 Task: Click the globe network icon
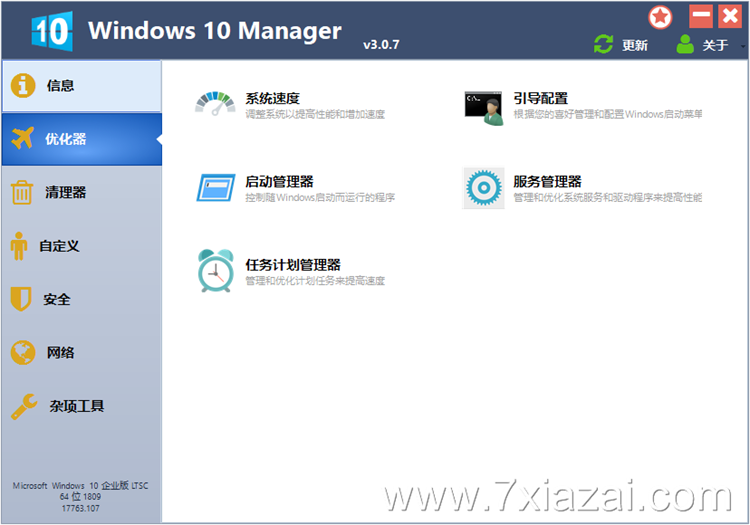(x=23, y=352)
